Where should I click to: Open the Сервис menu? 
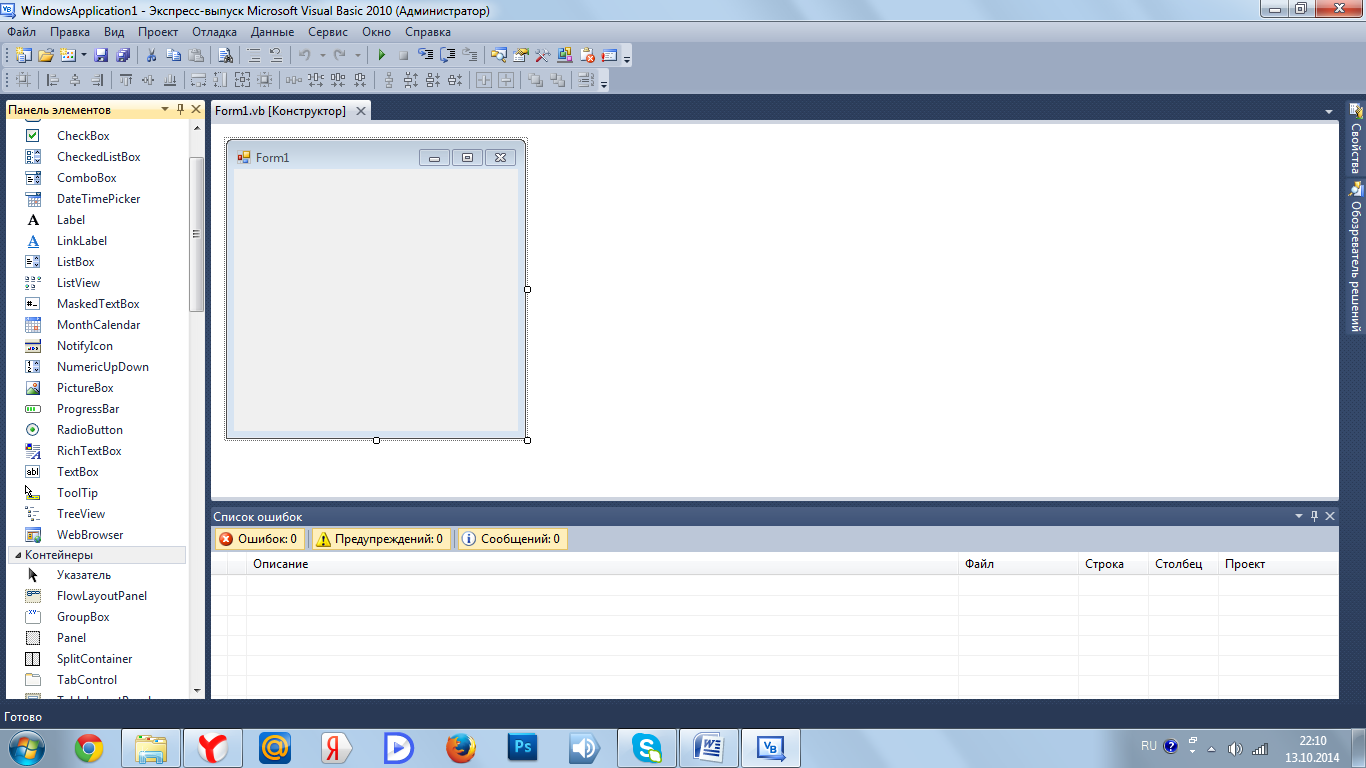(x=328, y=32)
